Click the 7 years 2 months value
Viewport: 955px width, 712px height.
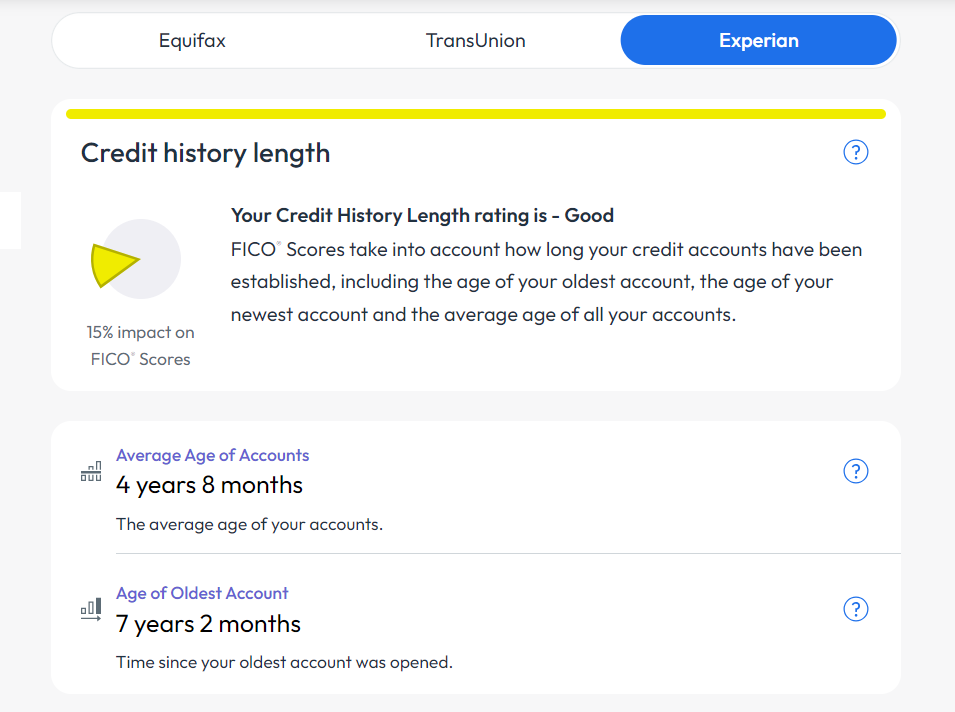[208, 624]
